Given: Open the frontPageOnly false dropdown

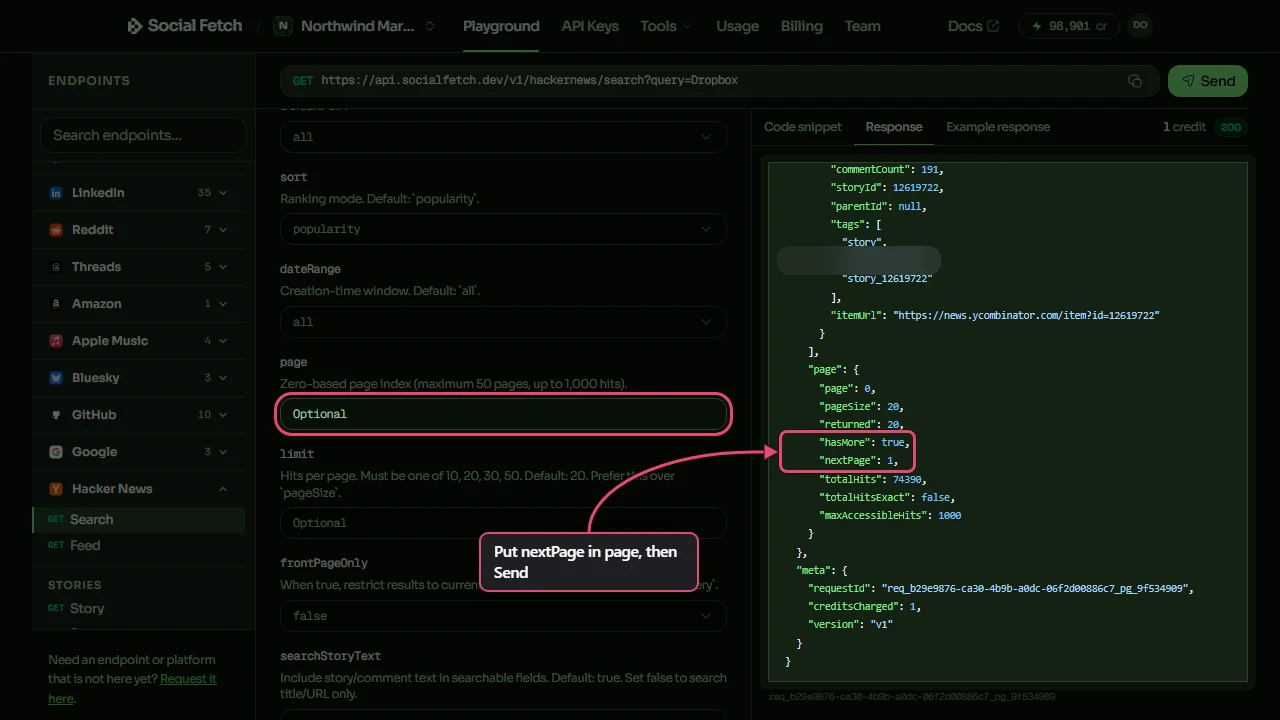Looking at the screenshot, I should 503,616.
